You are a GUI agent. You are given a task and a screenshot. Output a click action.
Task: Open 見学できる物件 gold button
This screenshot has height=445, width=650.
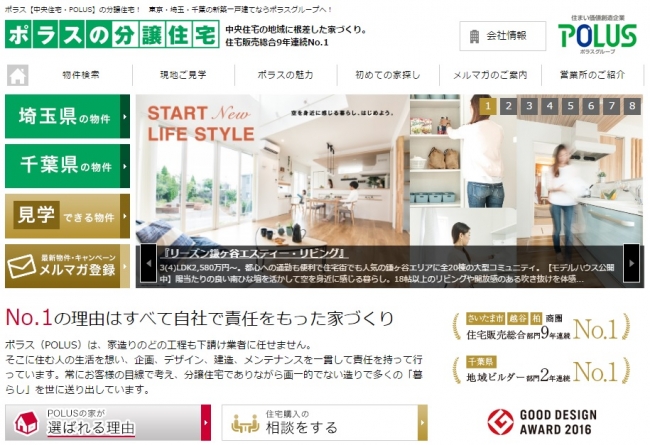[x=68, y=216]
